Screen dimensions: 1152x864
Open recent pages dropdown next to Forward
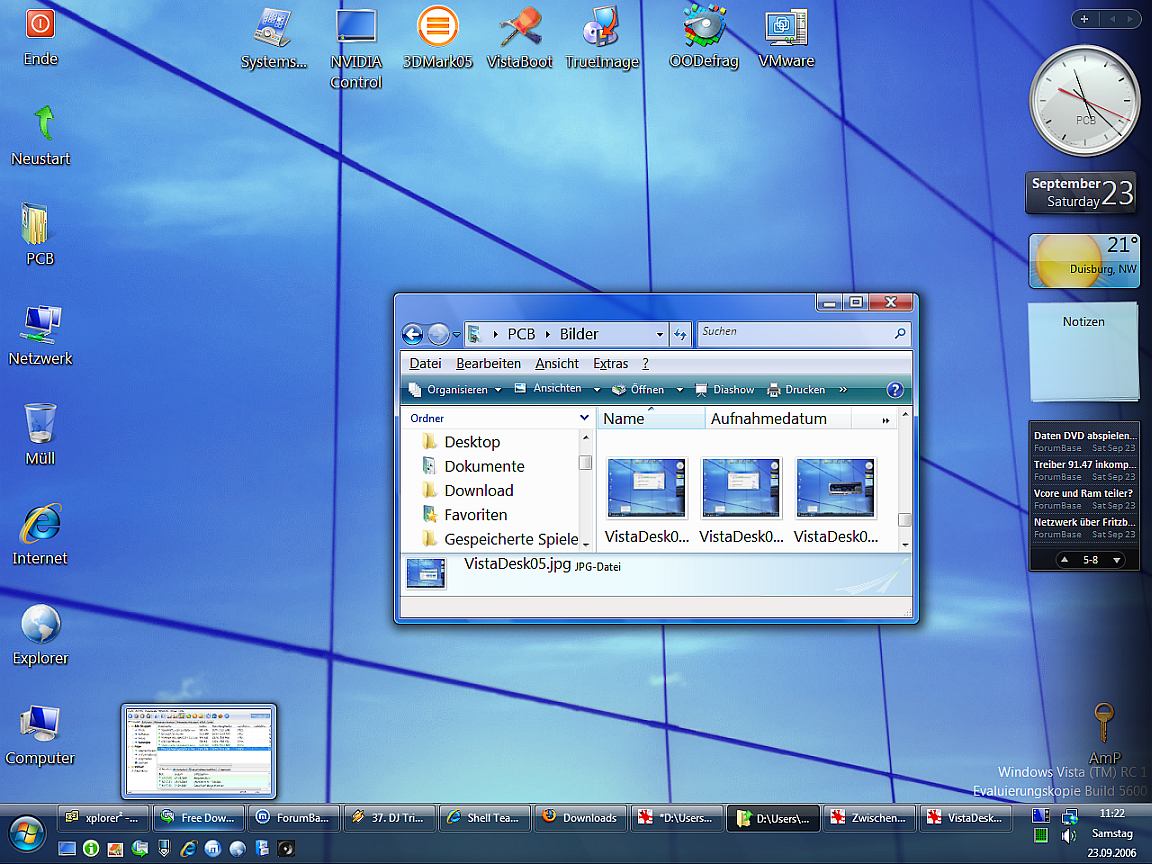[456, 335]
